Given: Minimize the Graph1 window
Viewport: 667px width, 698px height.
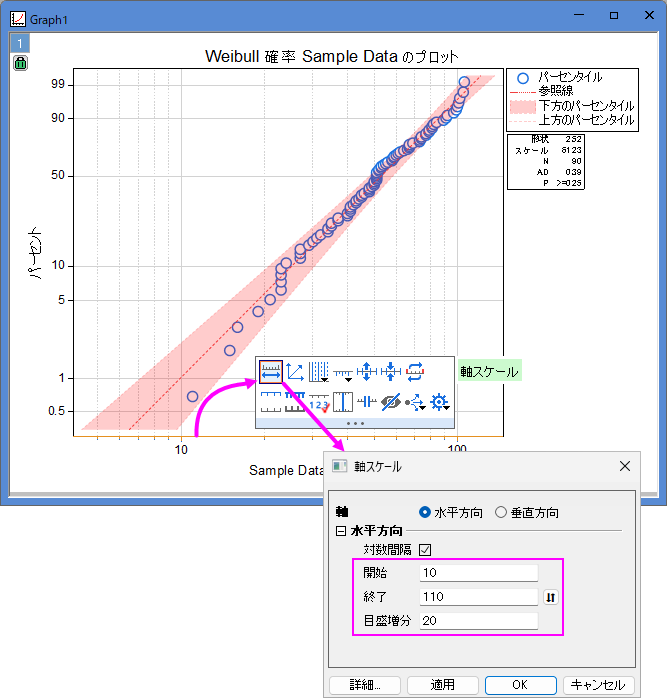Looking at the screenshot, I should tap(579, 16).
